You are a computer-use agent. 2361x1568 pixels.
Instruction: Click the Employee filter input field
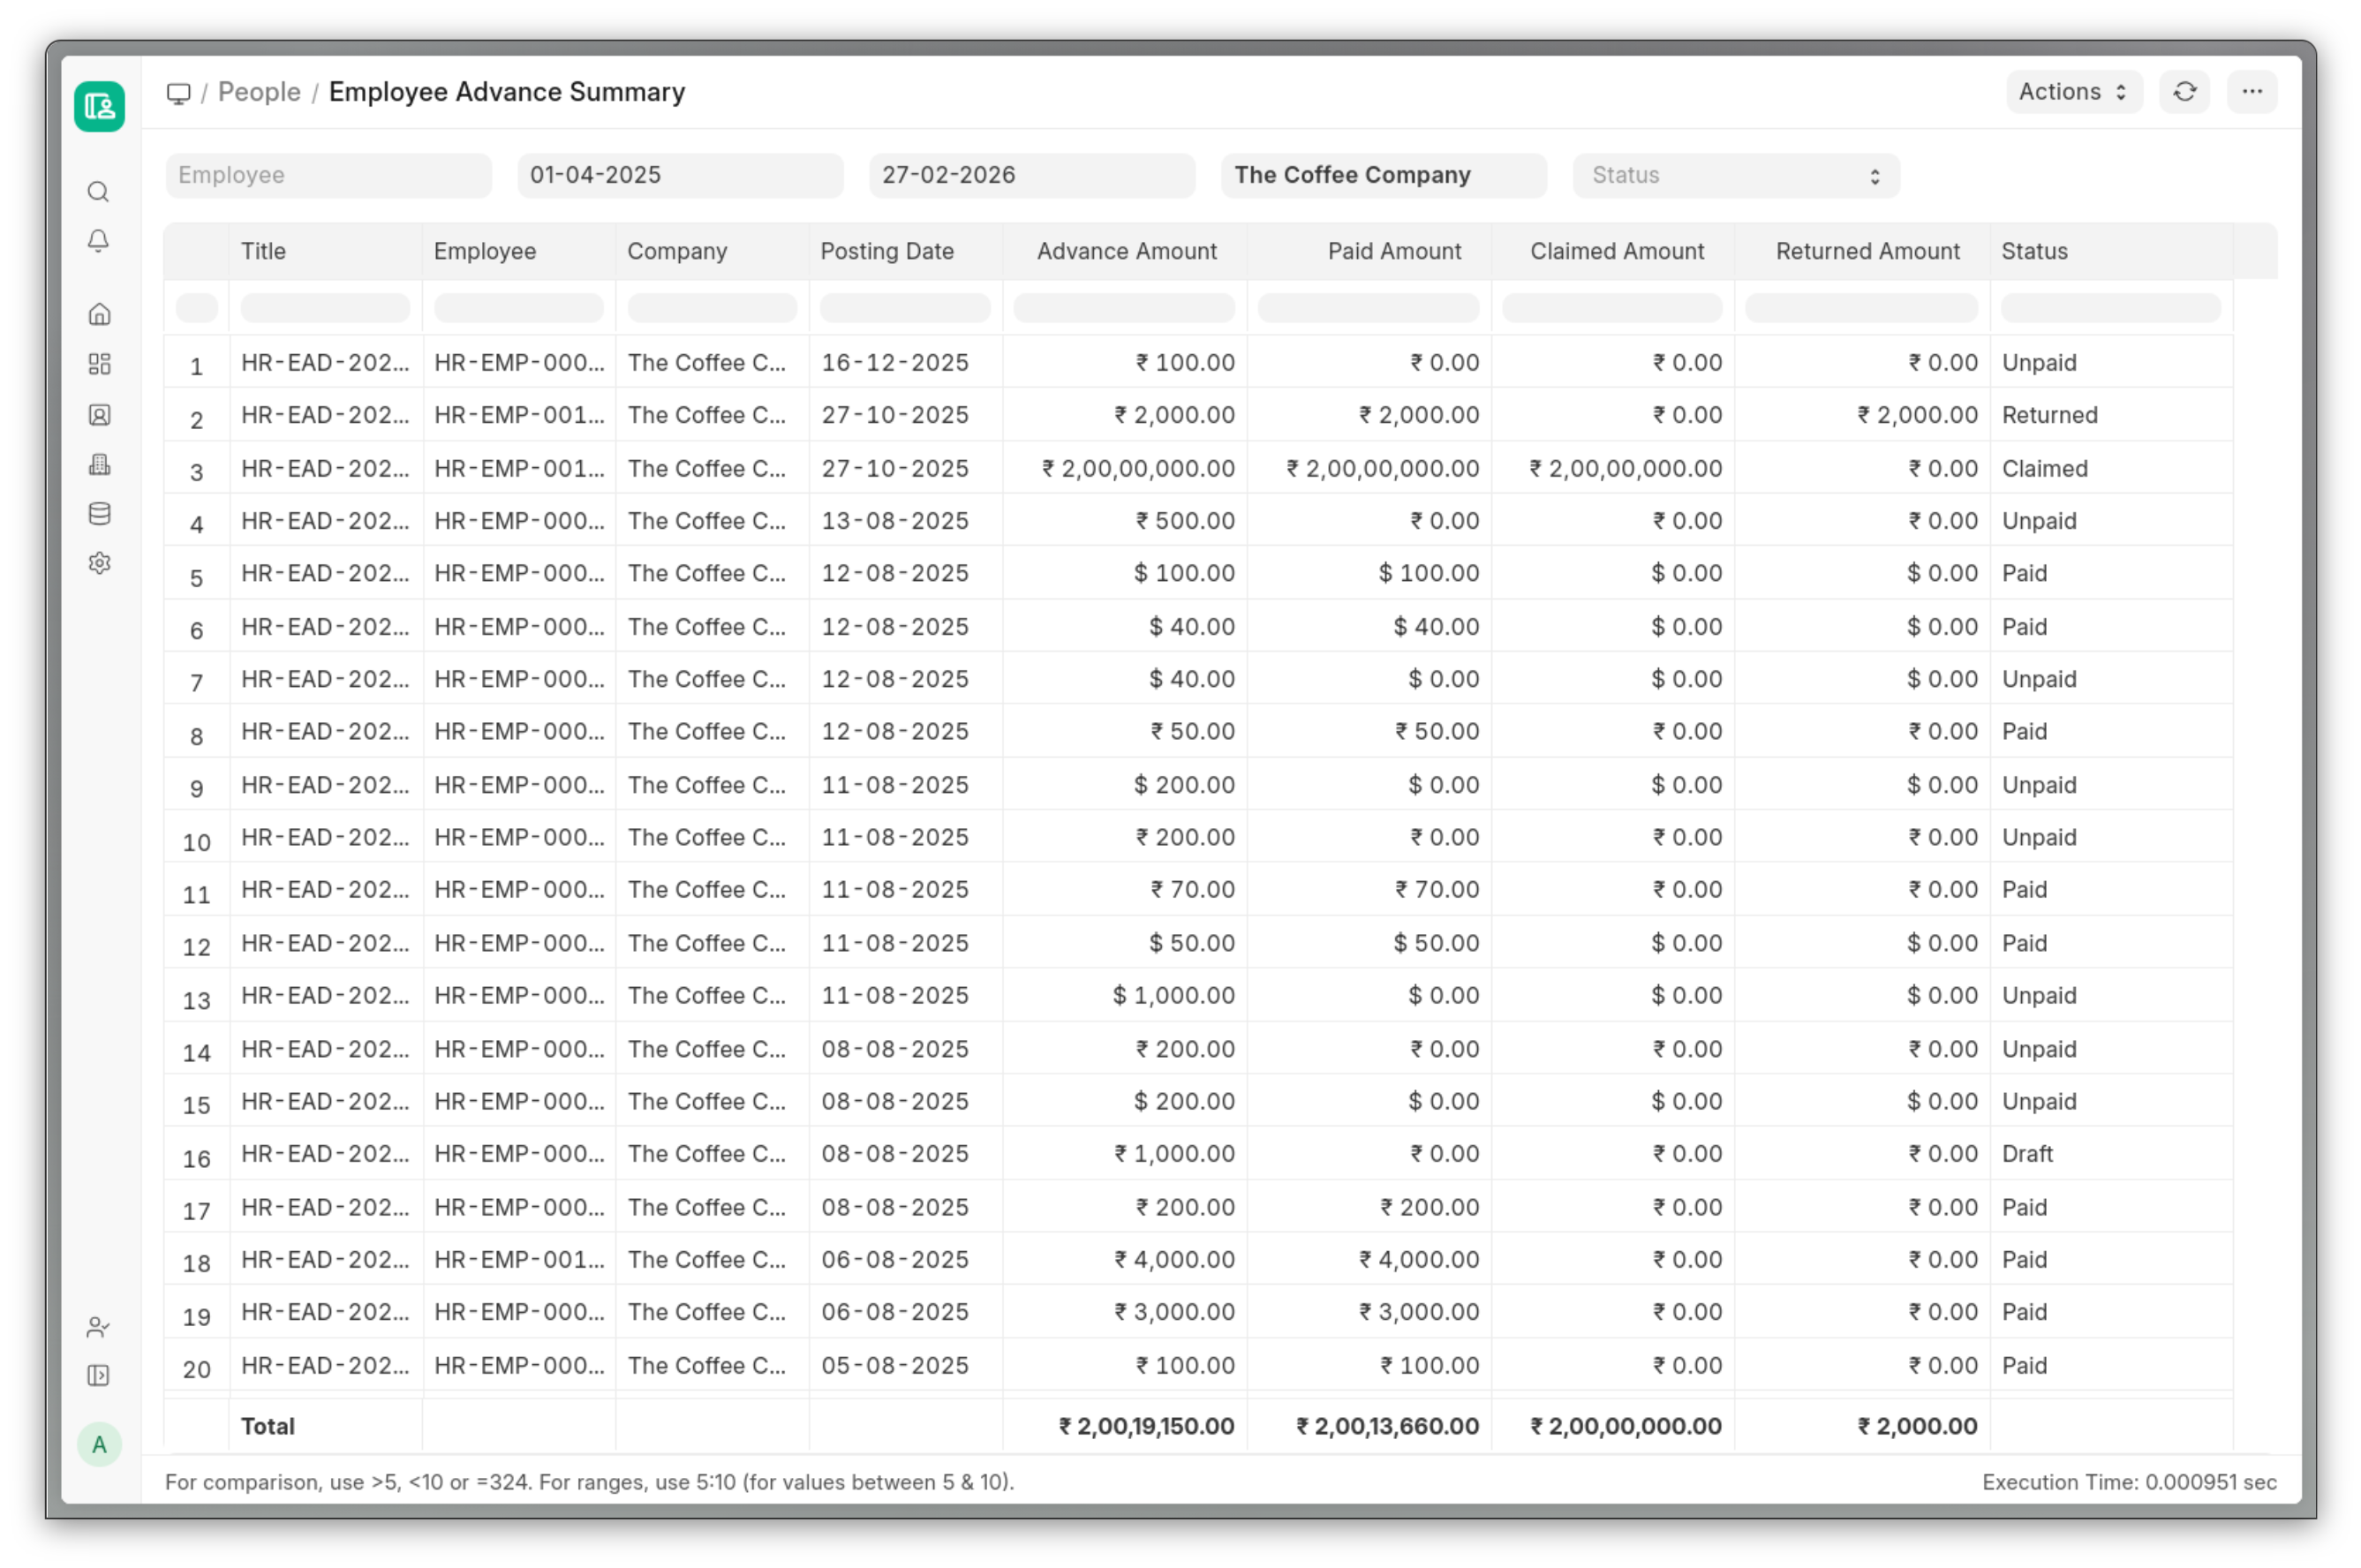[328, 176]
